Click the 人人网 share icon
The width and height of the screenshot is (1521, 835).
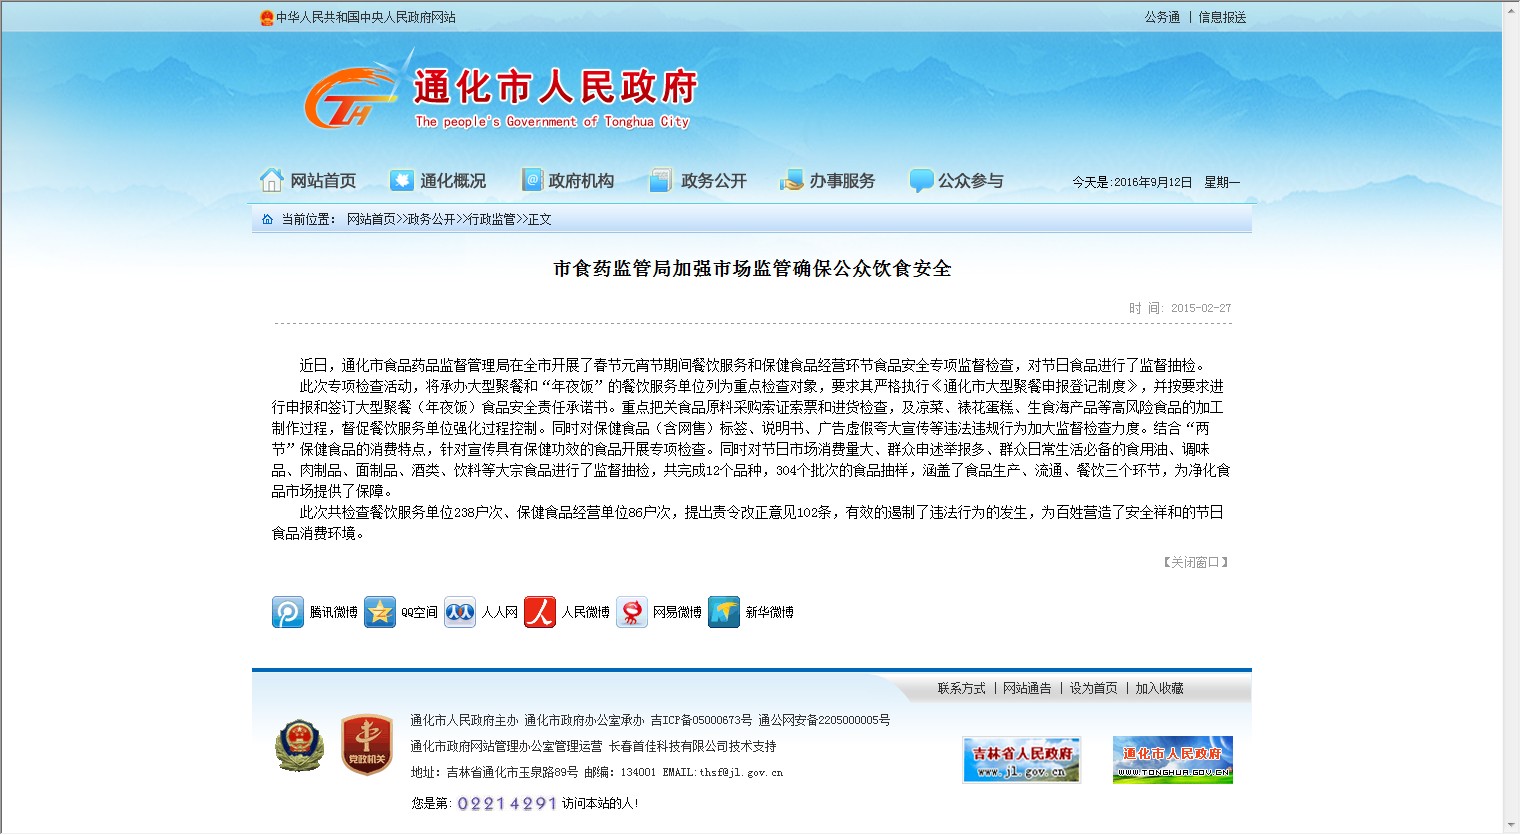[460, 612]
